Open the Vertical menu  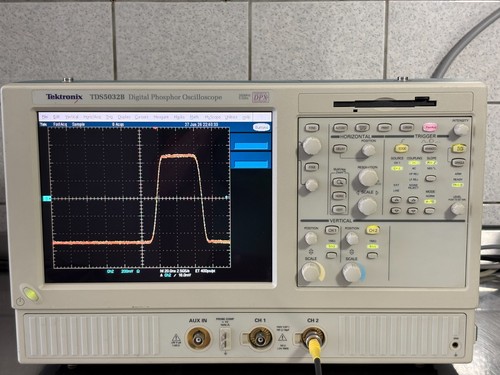pyautogui.click(x=72, y=117)
